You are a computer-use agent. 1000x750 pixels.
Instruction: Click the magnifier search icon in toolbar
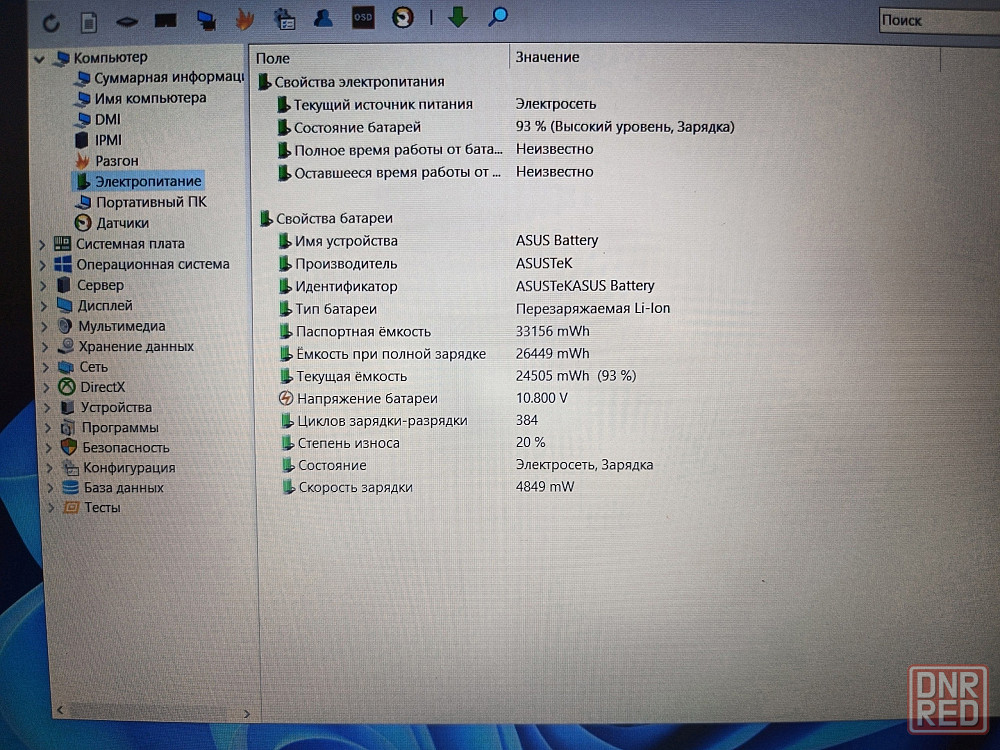pos(498,17)
